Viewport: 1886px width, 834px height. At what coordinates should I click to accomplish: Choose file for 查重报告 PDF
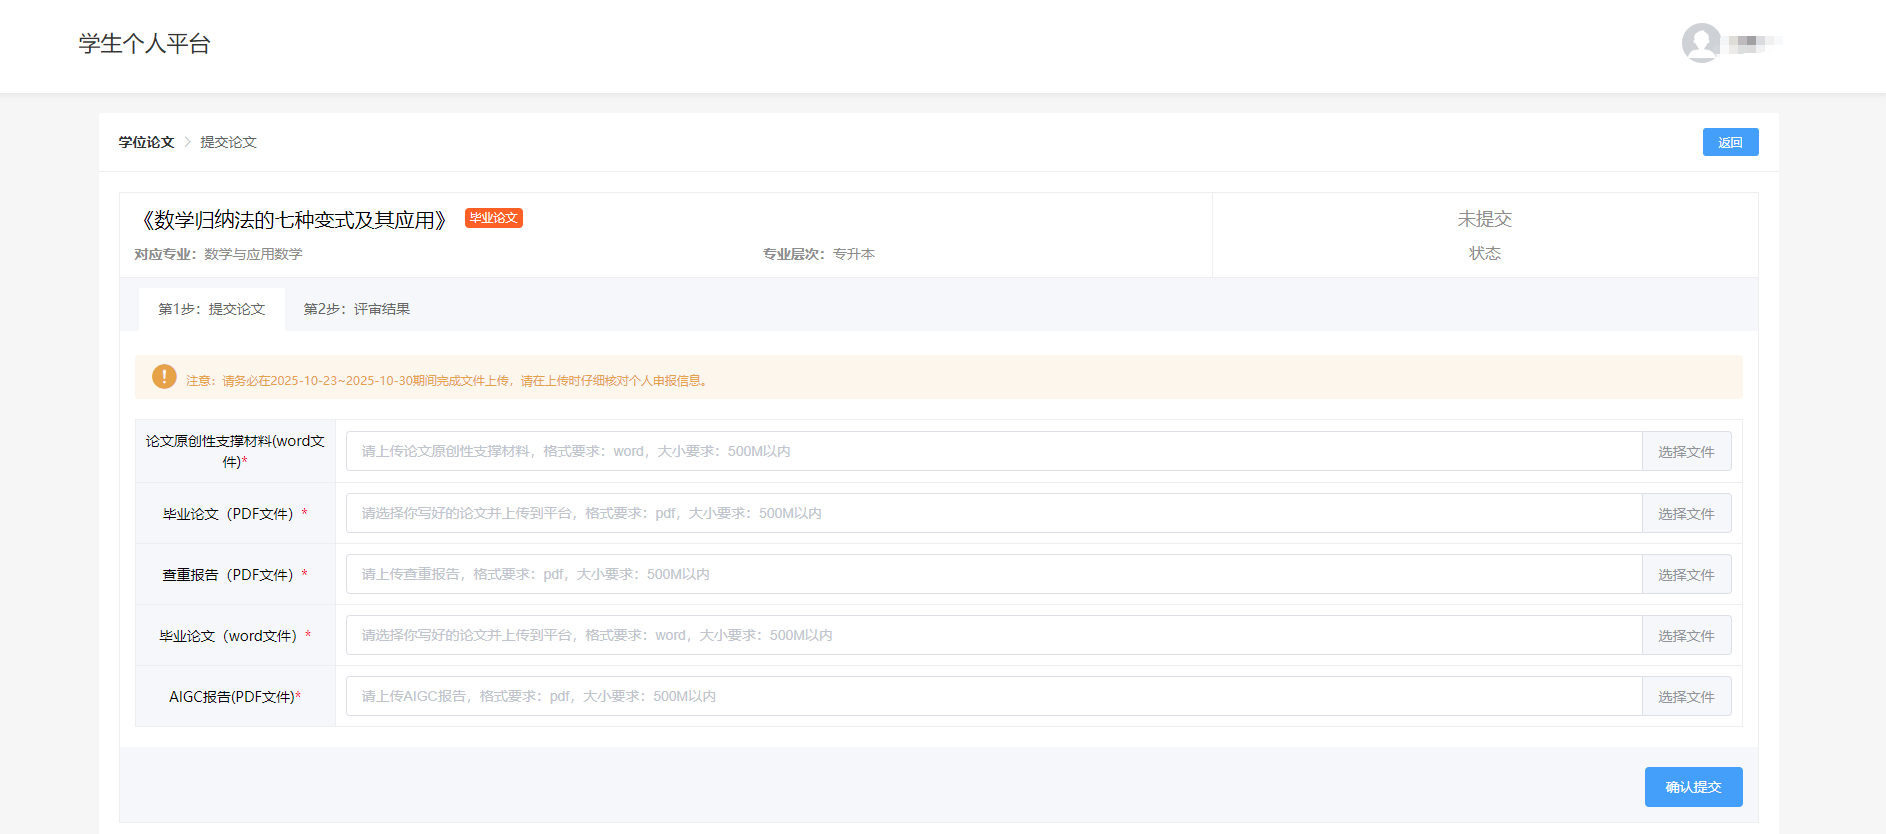1686,575
